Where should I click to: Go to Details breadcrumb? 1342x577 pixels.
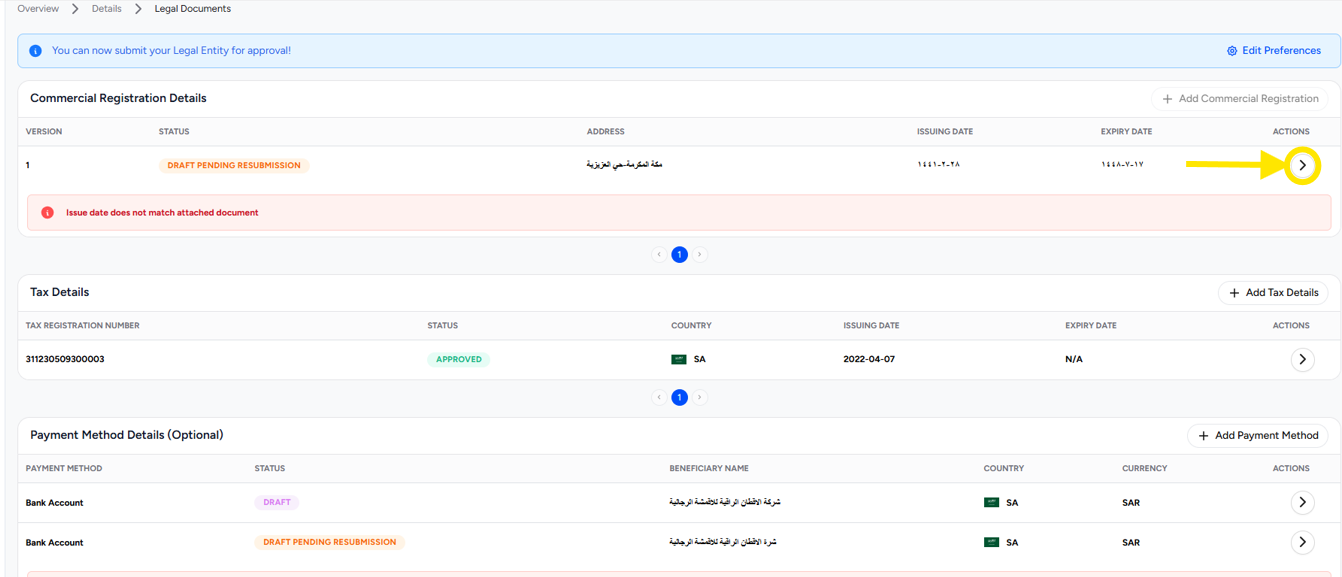(106, 9)
